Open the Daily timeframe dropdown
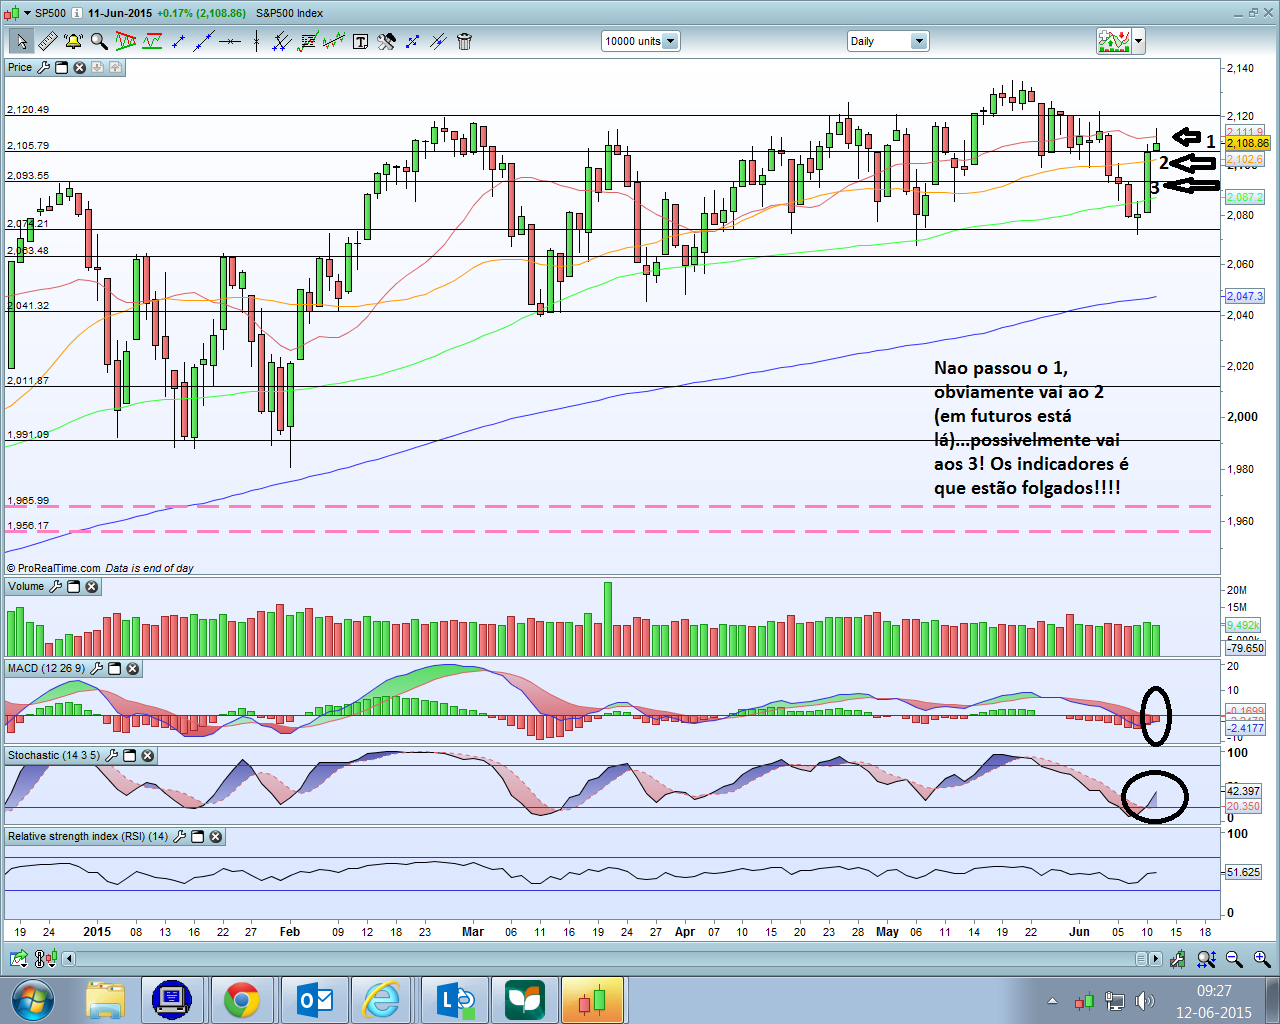 pyautogui.click(x=888, y=41)
